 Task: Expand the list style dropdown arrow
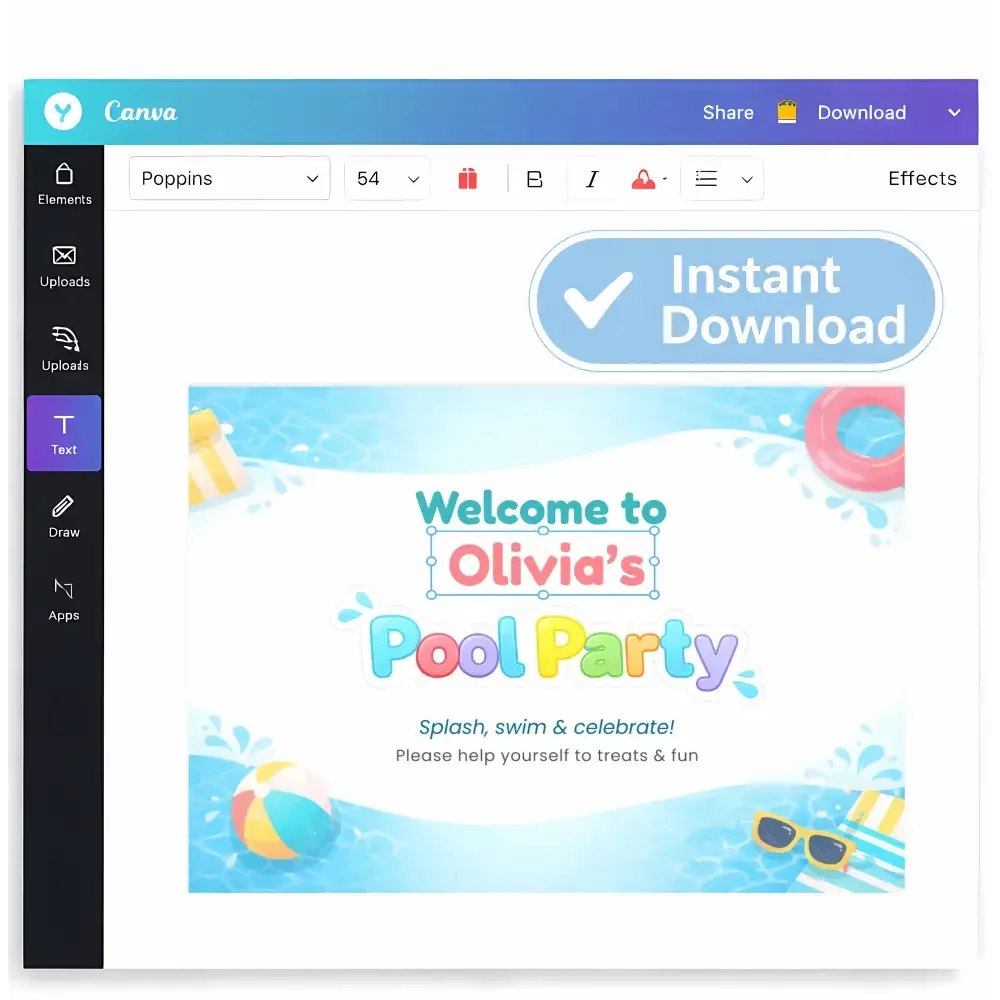(x=746, y=179)
